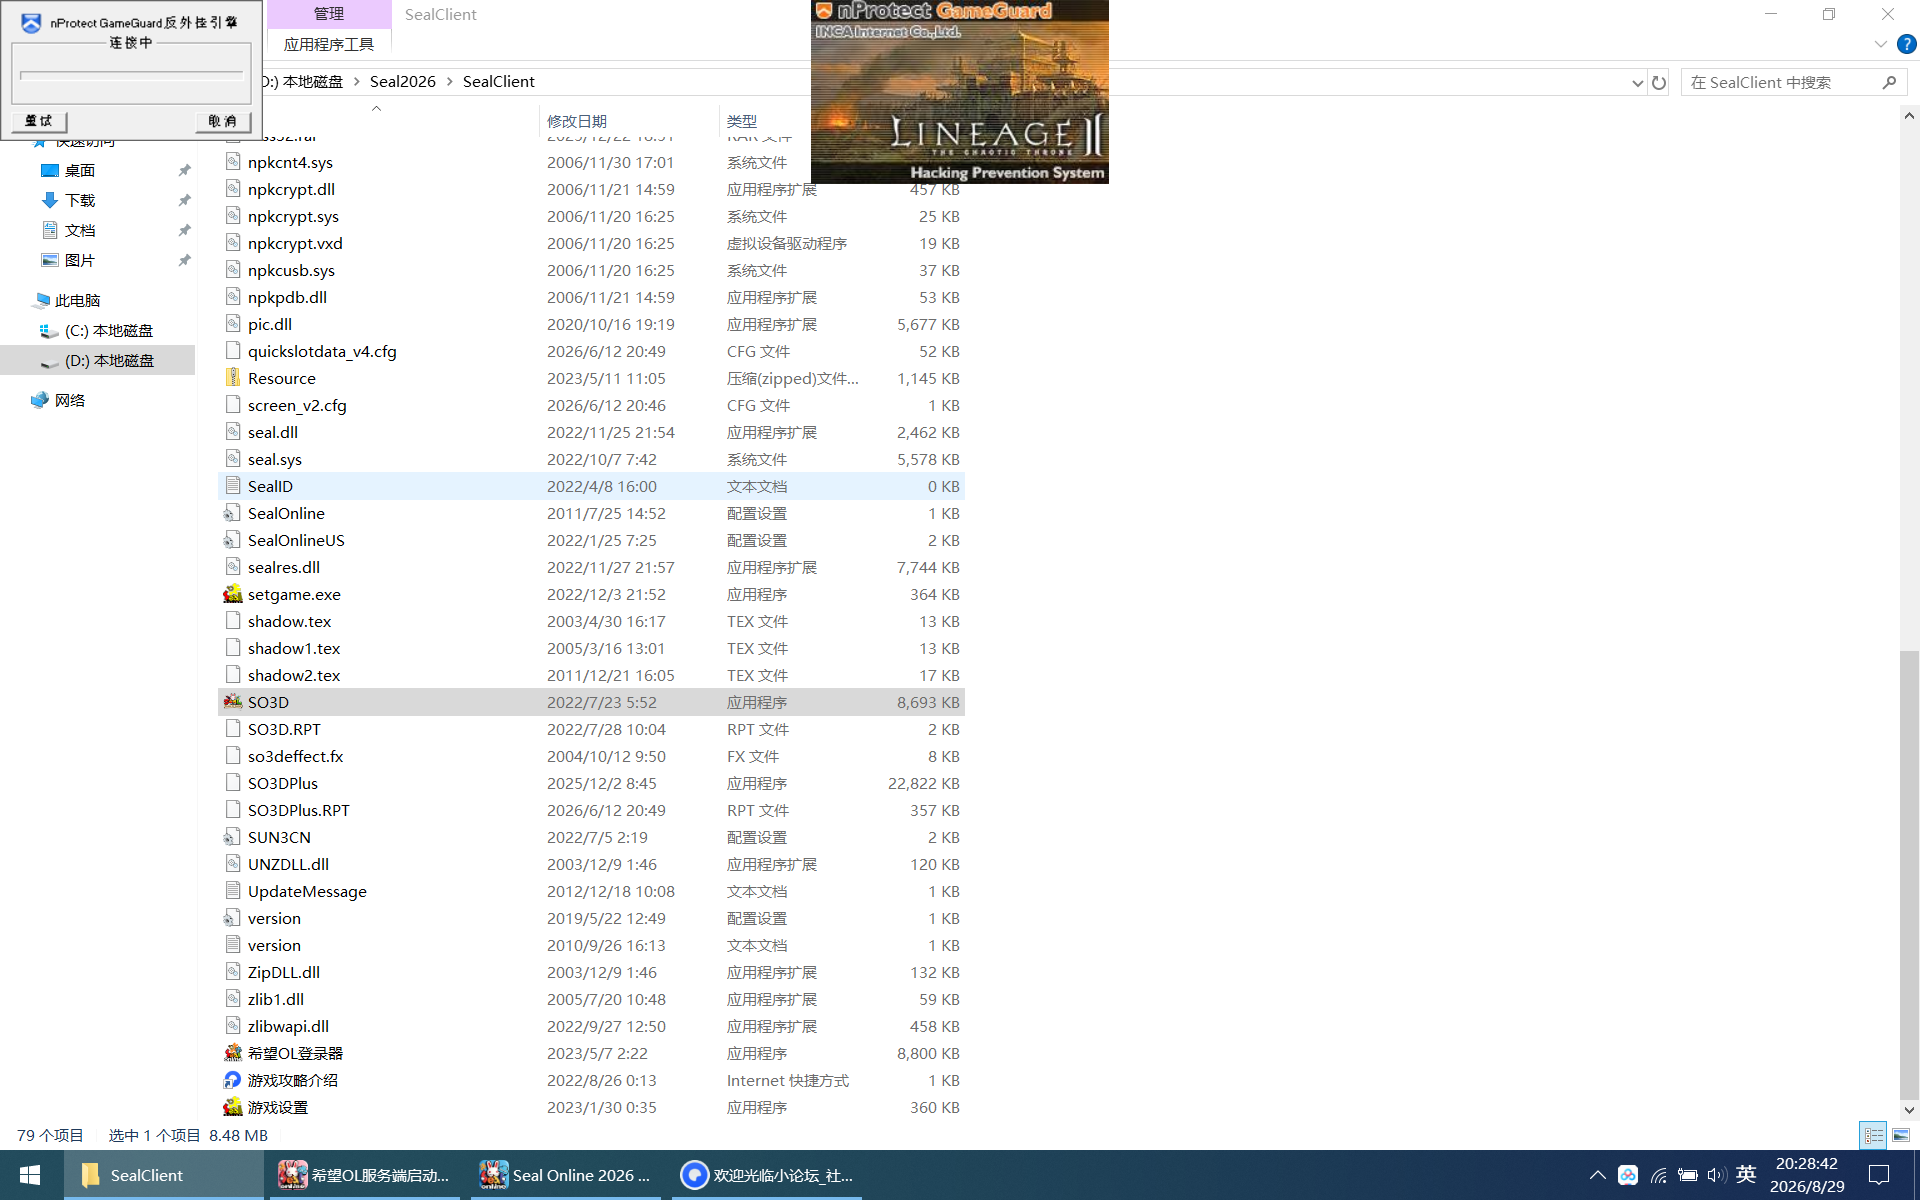The width and height of the screenshot is (1920, 1200).
Task: Click the volume speaker tray icon
Action: 1716,1175
